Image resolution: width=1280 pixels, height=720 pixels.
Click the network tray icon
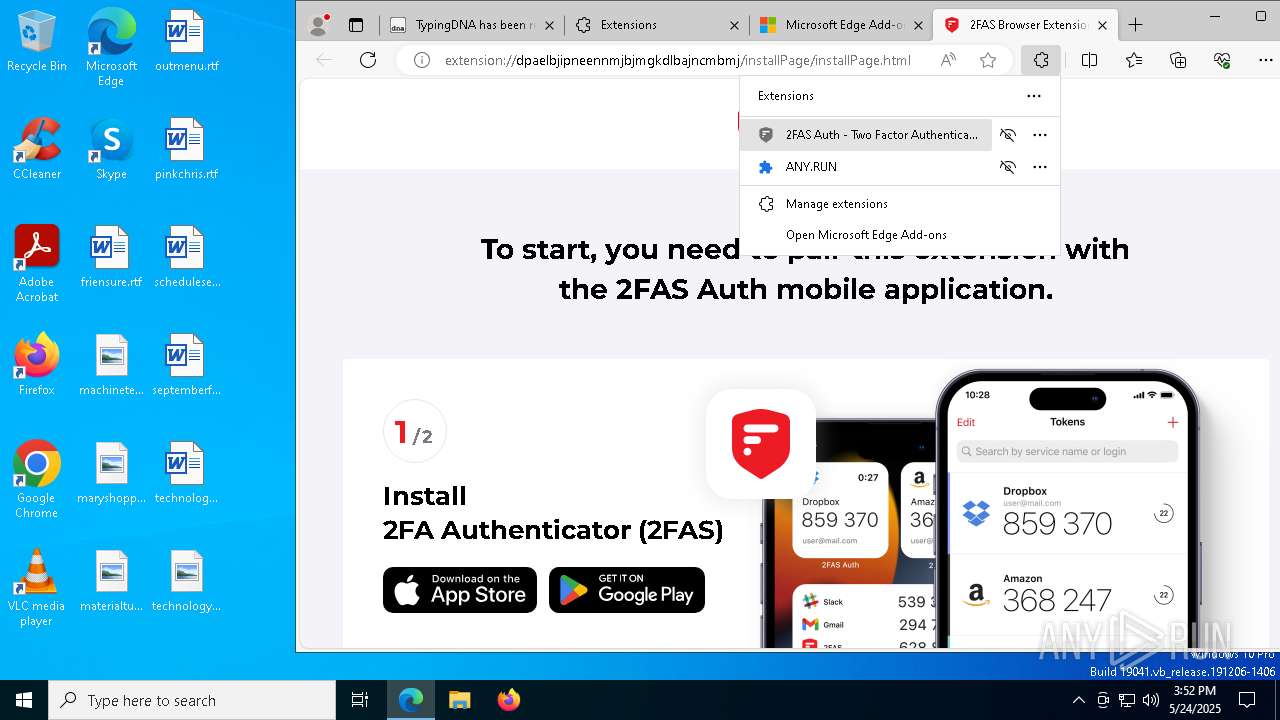[x=1127, y=700]
